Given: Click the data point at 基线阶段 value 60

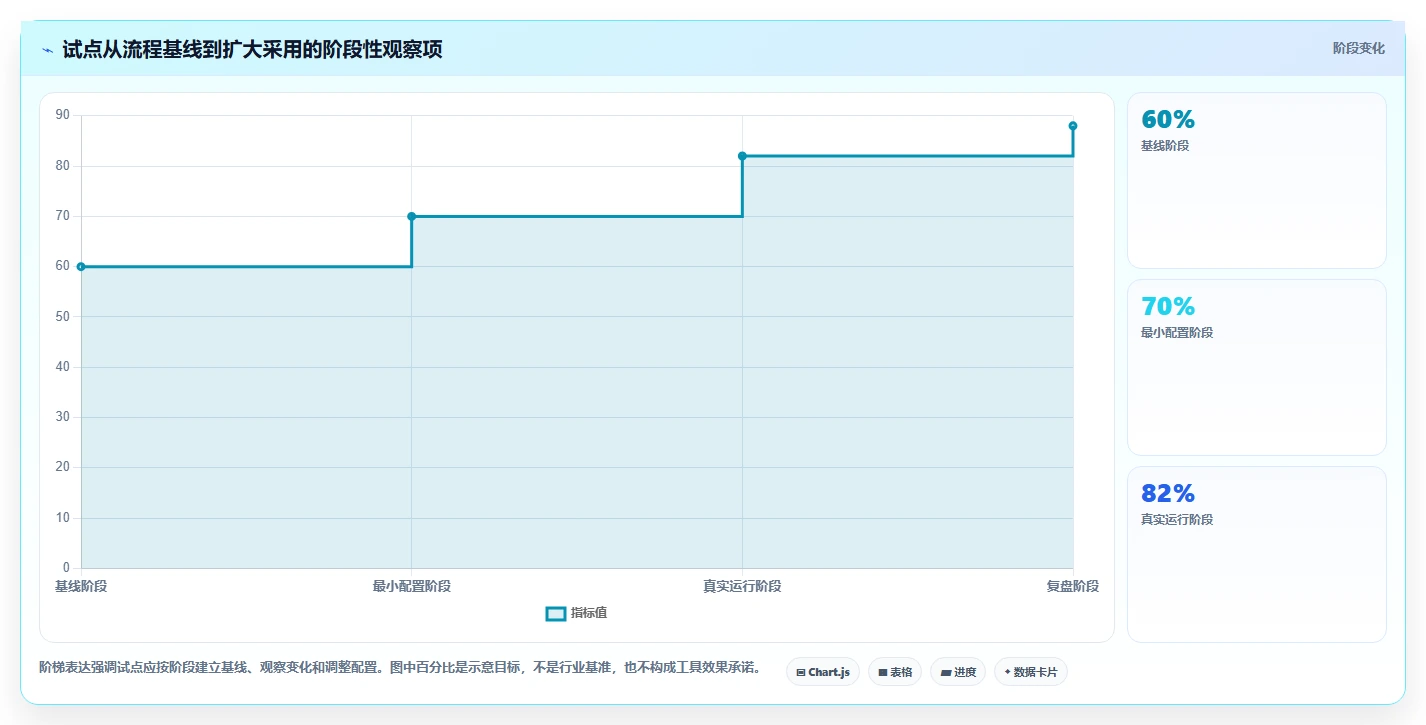Looking at the screenshot, I should 81,267.
